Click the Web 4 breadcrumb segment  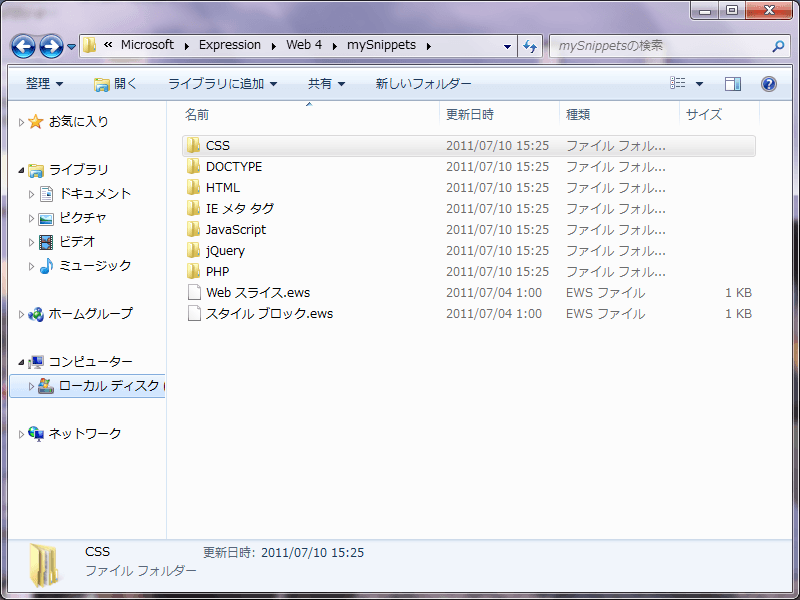coord(304,45)
